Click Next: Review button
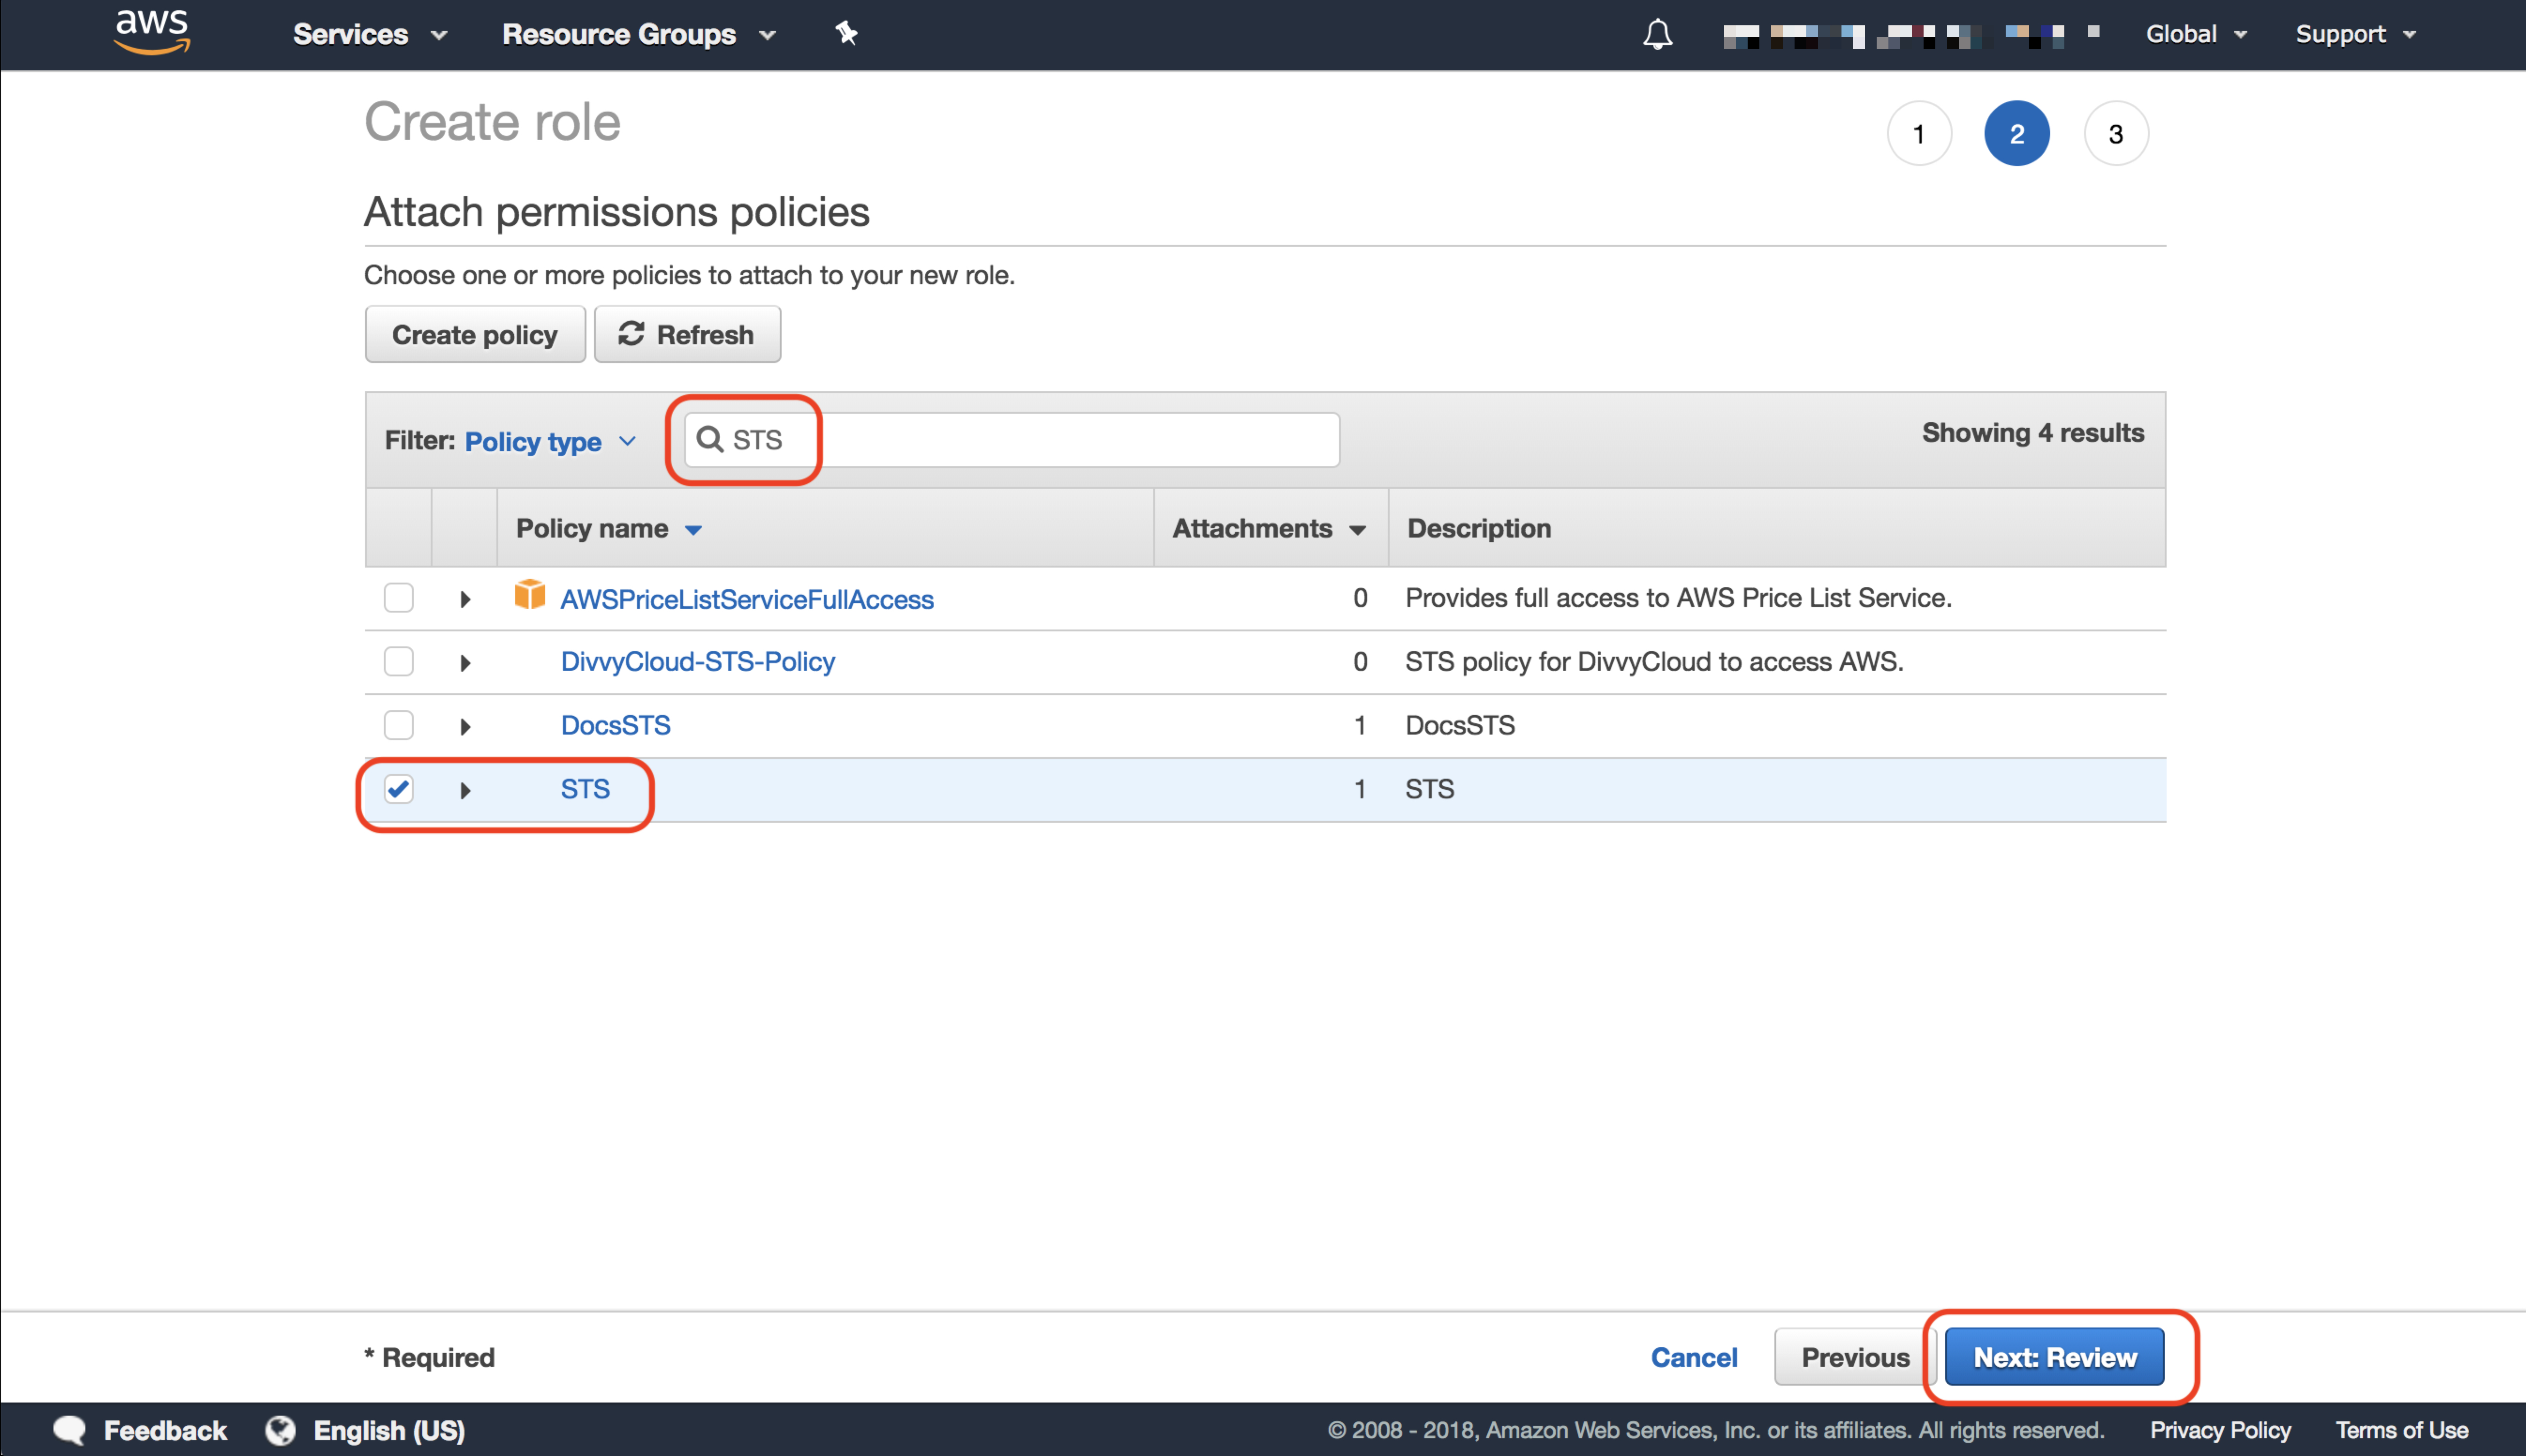This screenshot has width=2526, height=1456. tap(2054, 1357)
